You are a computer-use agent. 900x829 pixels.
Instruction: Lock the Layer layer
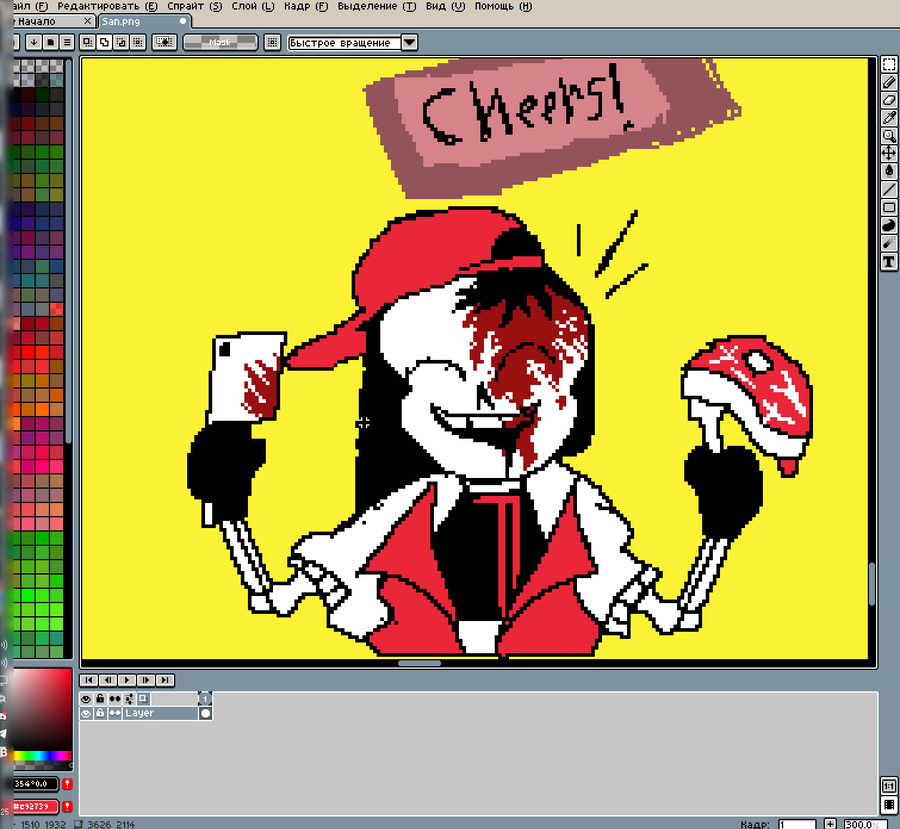[x=100, y=713]
